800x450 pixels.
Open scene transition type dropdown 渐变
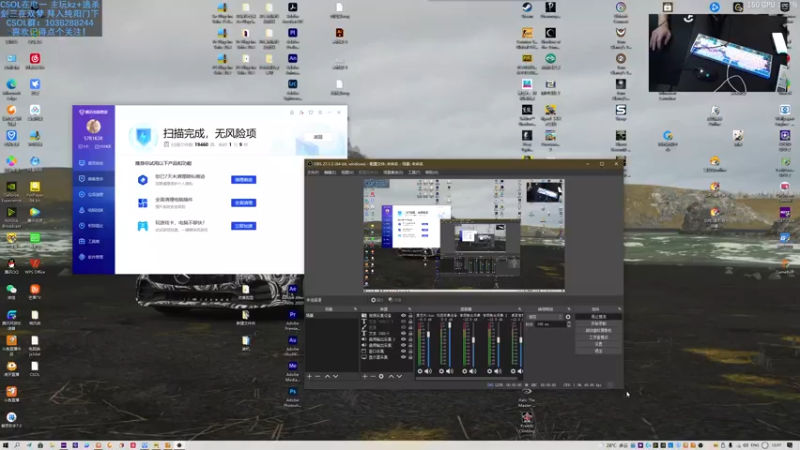(x=545, y=317)
